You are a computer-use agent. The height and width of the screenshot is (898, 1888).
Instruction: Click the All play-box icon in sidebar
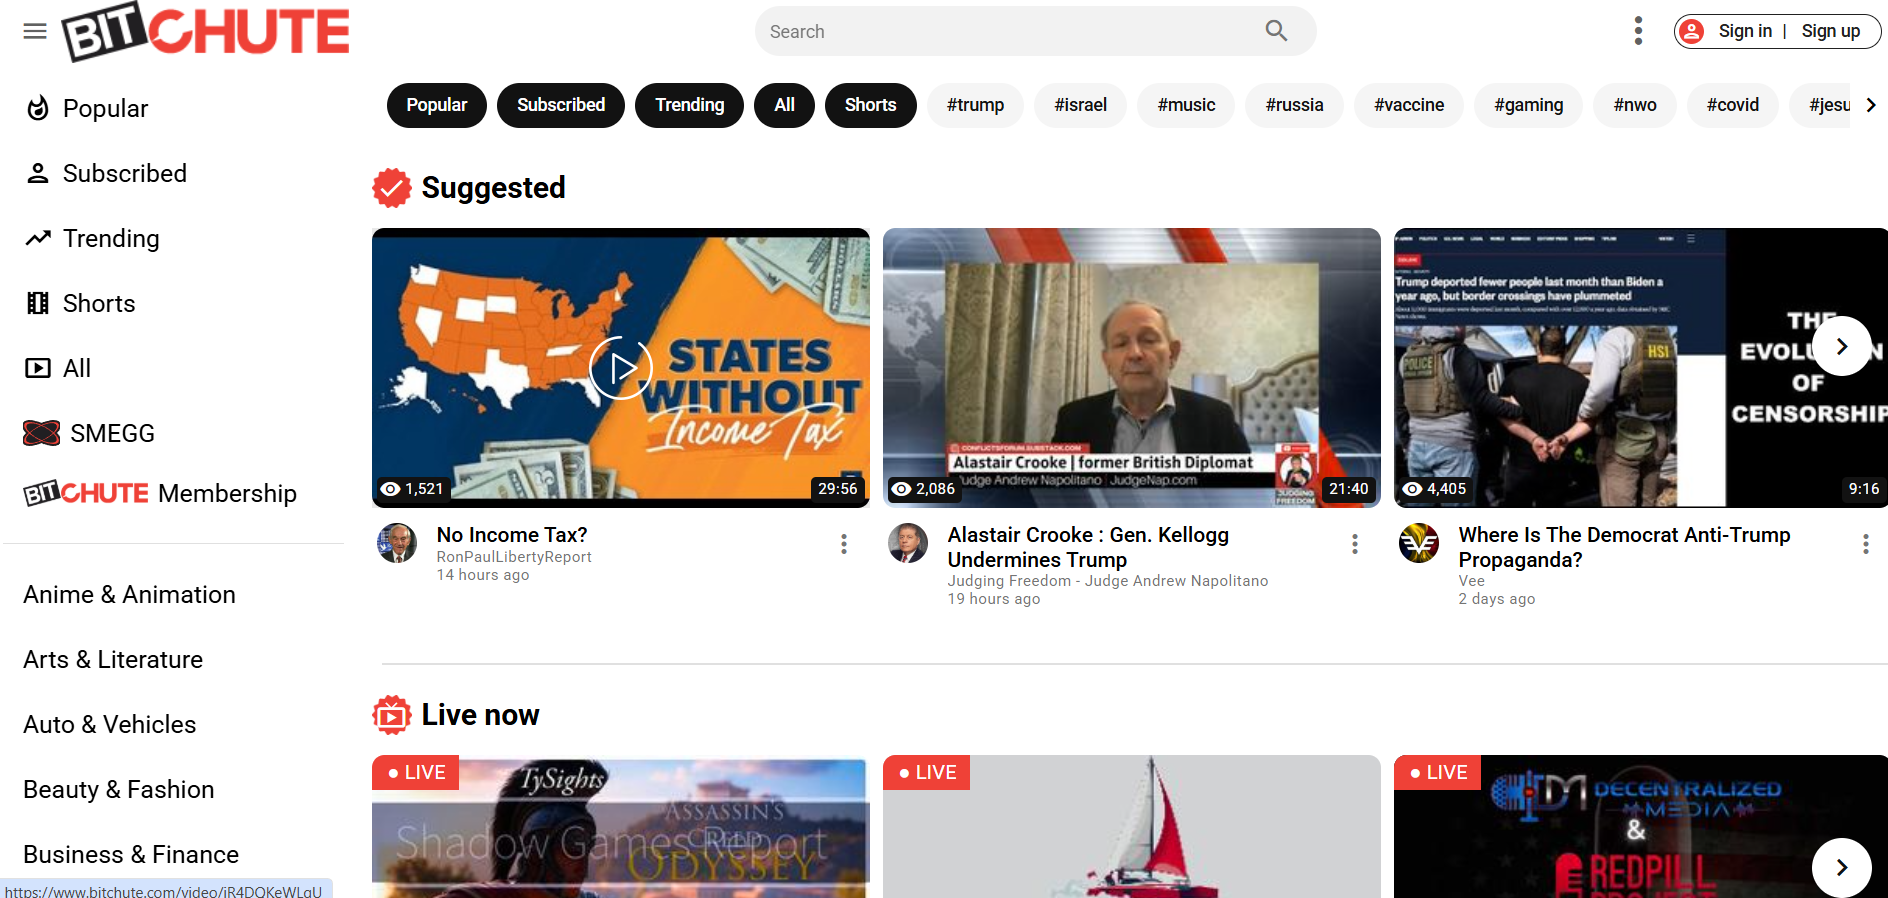[x=38, y=368]
